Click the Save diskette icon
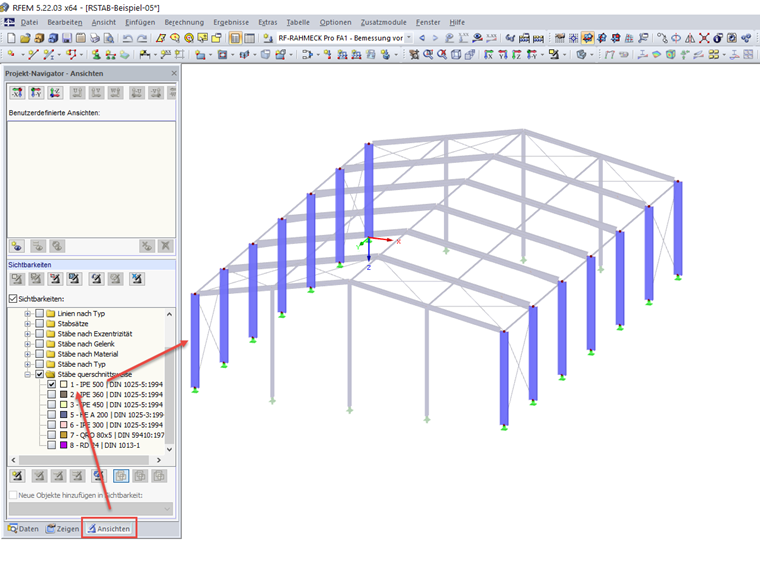The image size is (760, 570). pyautogui.click(x=67, y=38)
